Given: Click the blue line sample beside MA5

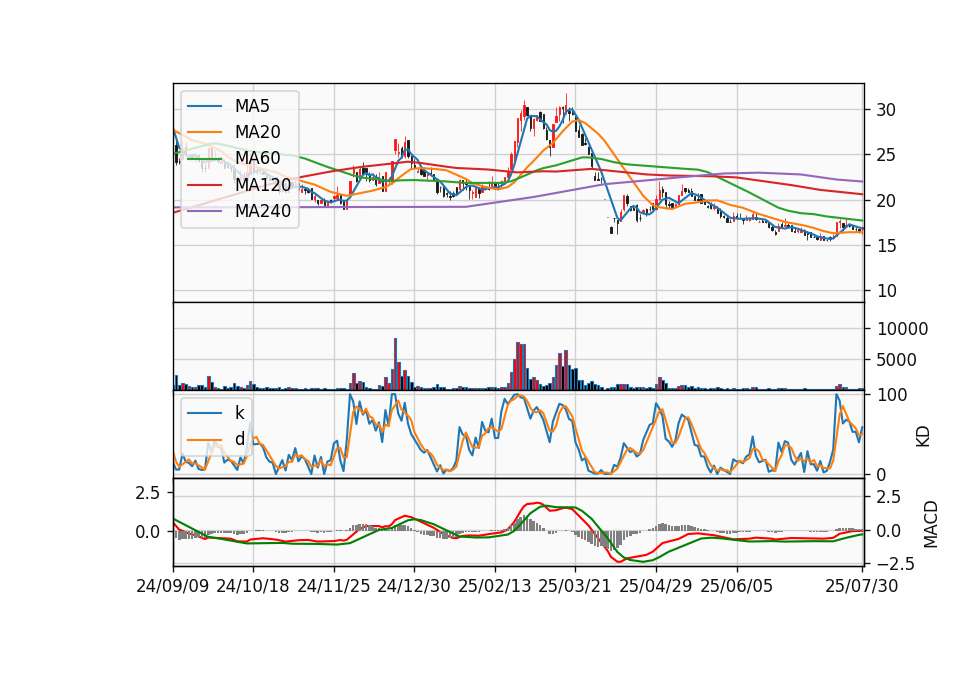Looking at the screenshot, I should coord(204,106).
